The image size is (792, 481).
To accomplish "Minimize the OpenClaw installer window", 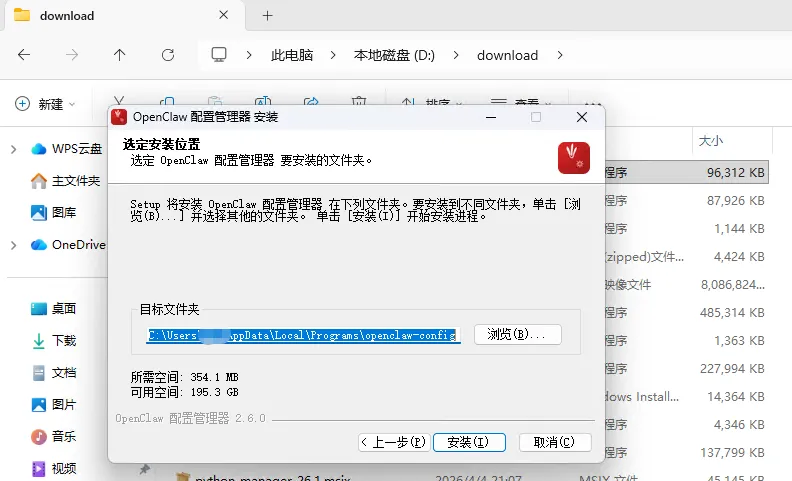I will click(490, 117).
